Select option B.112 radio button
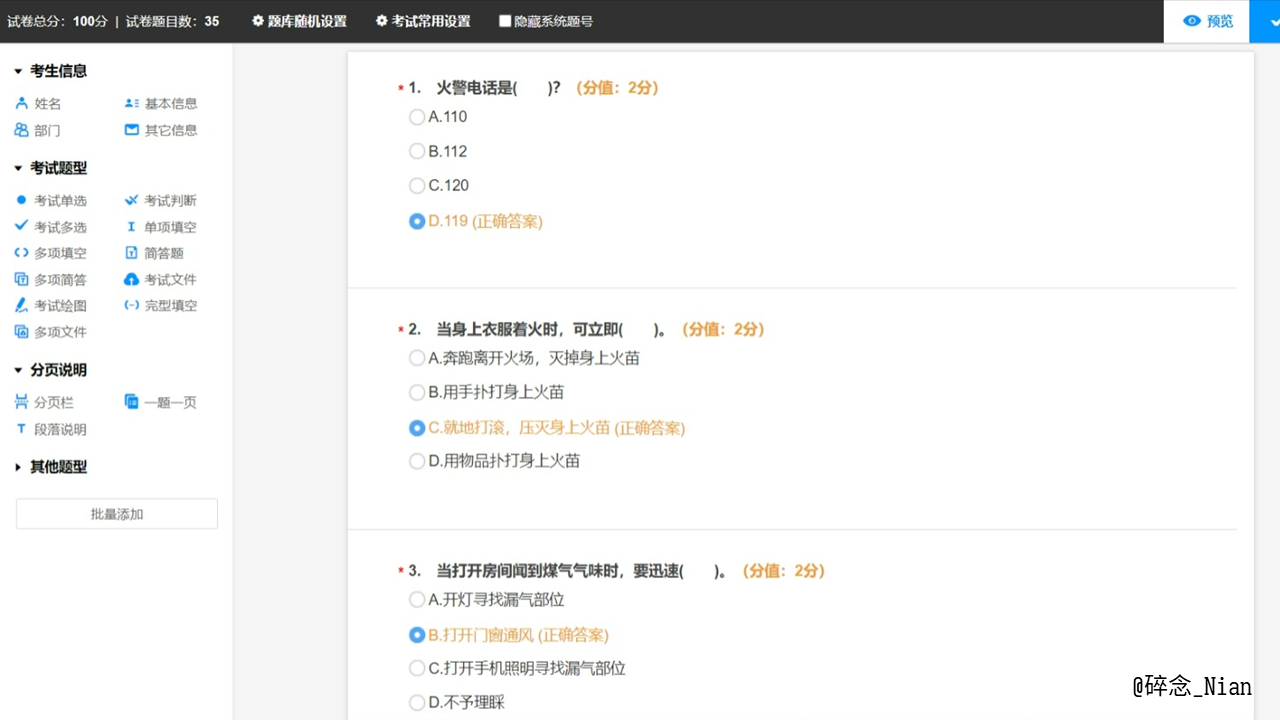The image size is (1280, 720). [x=417, y=151]
